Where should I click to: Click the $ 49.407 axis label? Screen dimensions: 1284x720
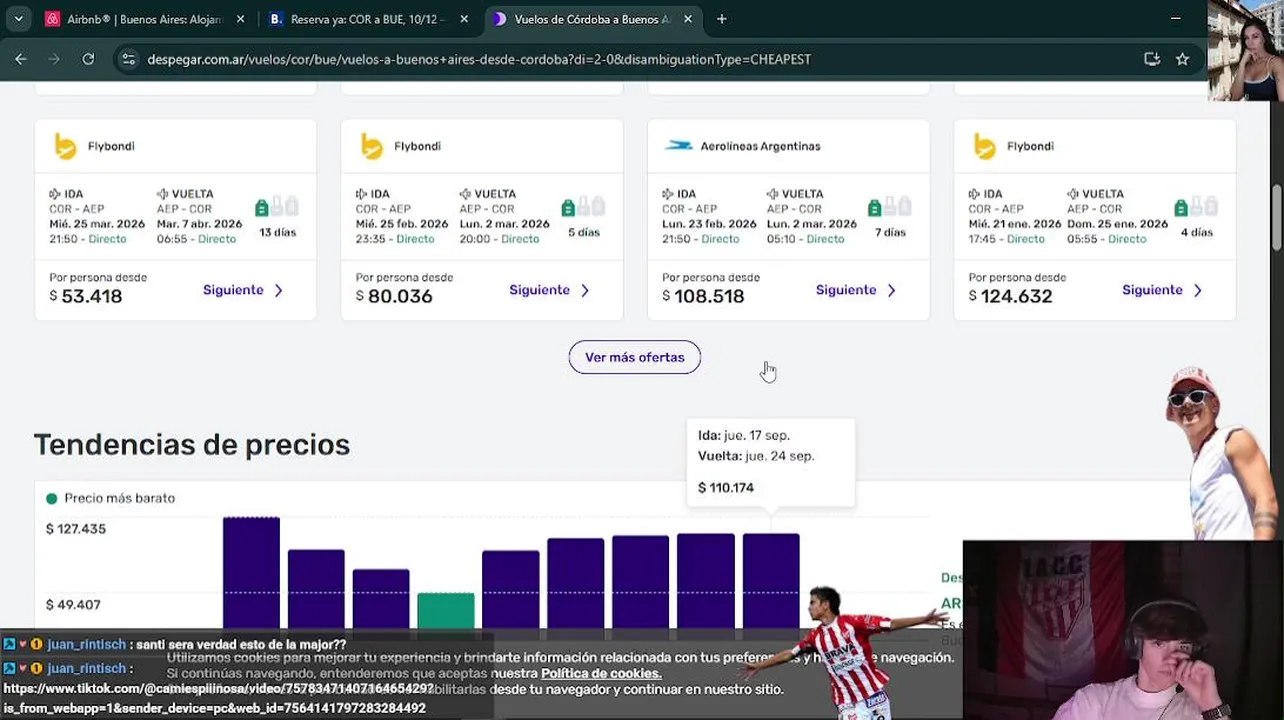point(73,605)
